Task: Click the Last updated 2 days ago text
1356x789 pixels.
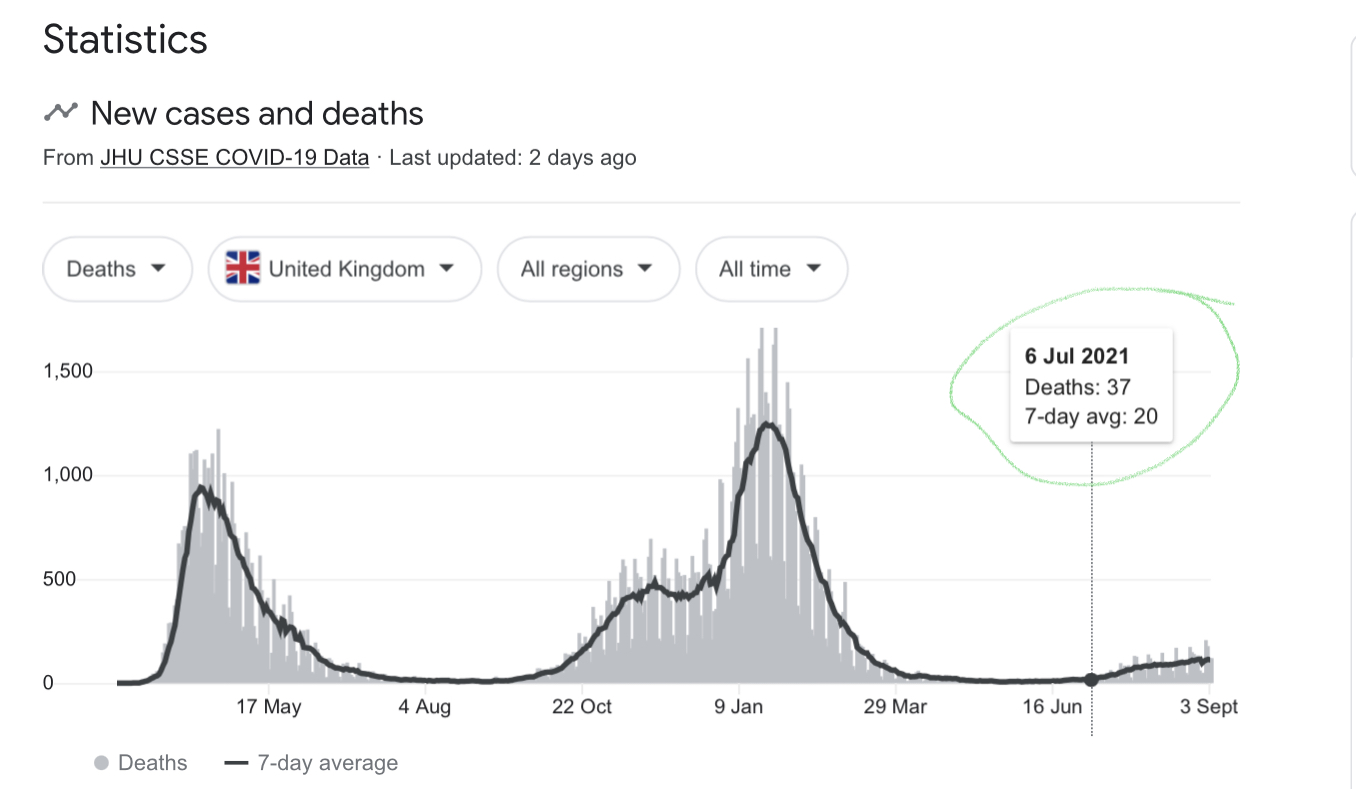Action: [x=513, y=157]
